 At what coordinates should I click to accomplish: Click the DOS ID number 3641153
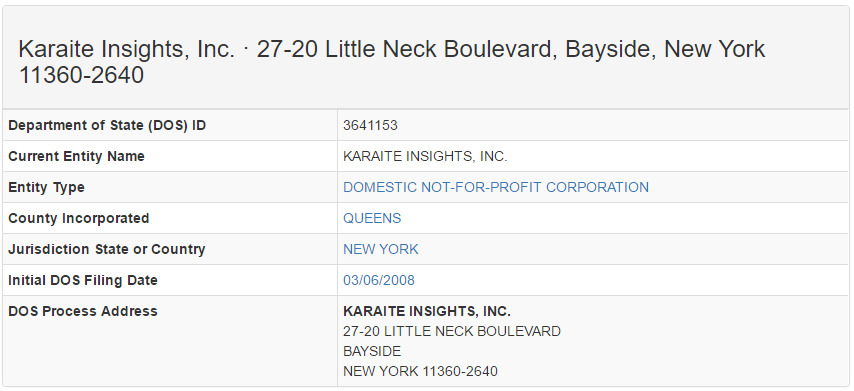(x=370, y=125)
